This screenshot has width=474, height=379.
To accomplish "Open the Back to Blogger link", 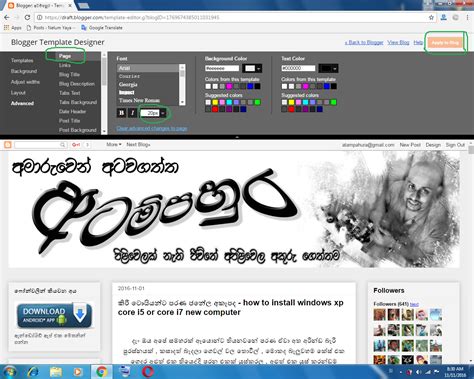I will pyautogui.click(x=364, y=42).
